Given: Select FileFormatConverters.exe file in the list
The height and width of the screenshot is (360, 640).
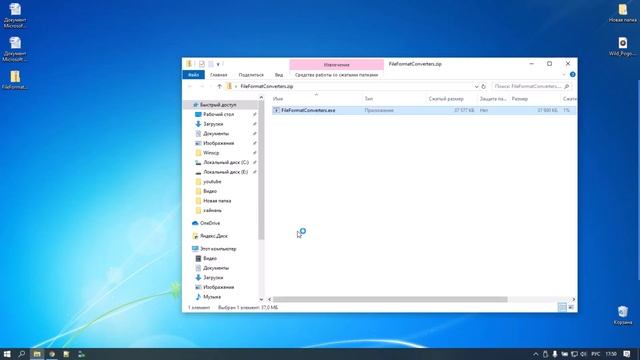Looking at the screenshot, I should (424, 110).
